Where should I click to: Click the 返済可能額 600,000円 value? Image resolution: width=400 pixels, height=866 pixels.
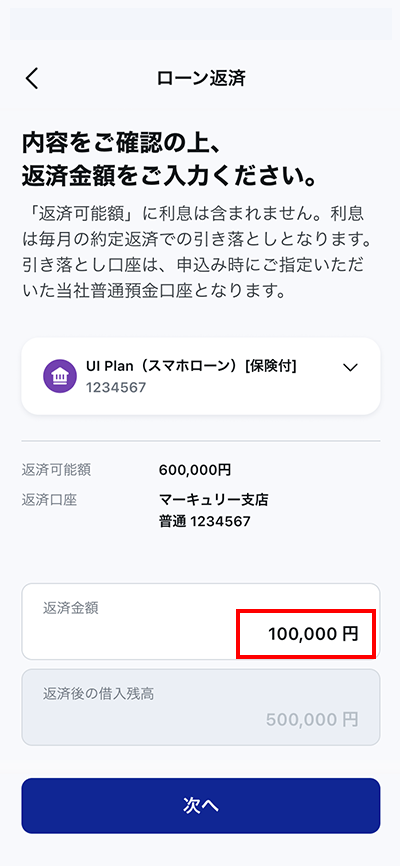point(195,471)
